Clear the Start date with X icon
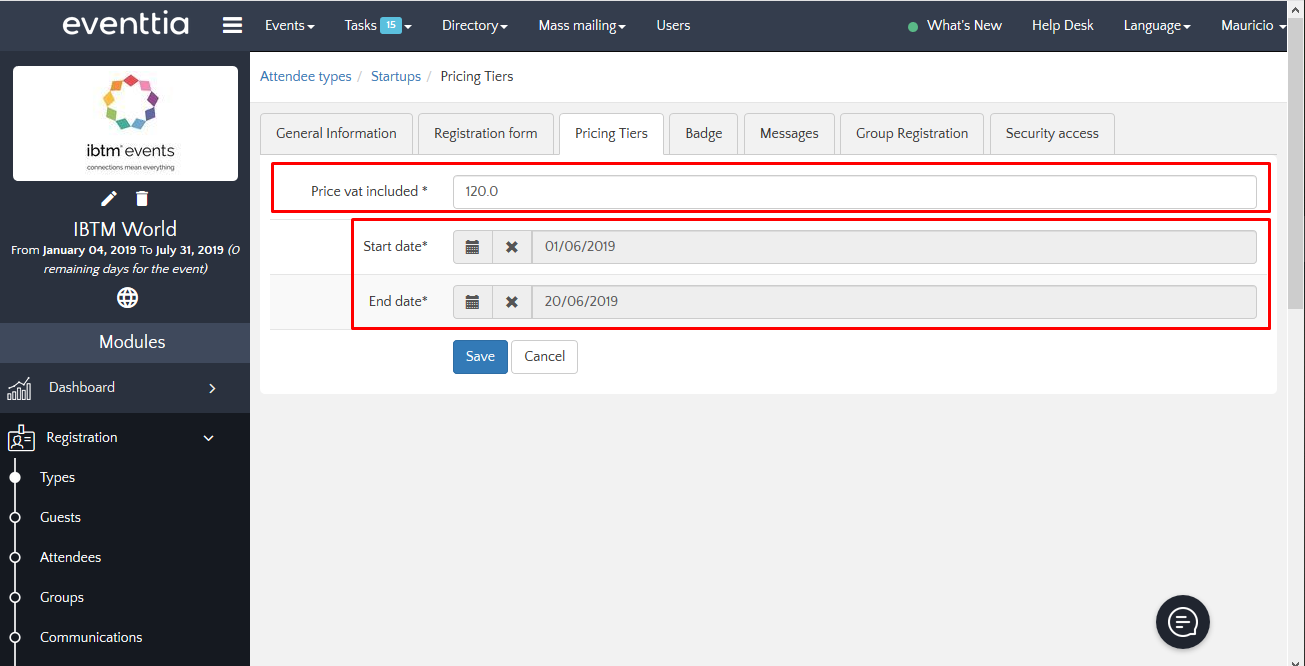1305x666 pixels. (x=512, y=247)
